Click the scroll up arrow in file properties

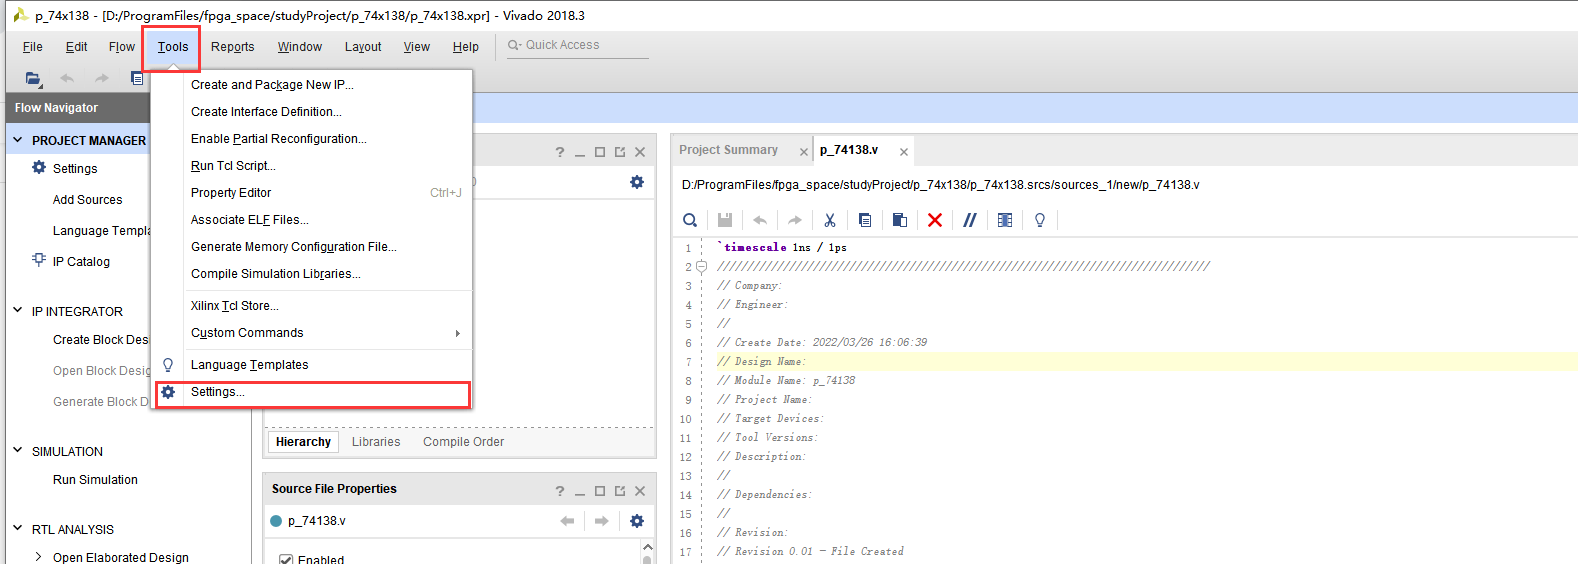tap(647, 547)
